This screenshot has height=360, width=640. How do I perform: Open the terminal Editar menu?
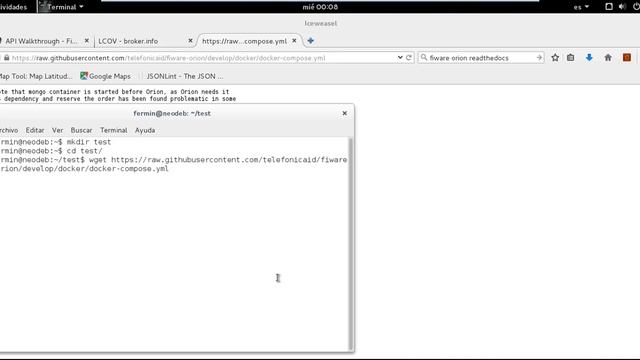click(x=35, y=130)
